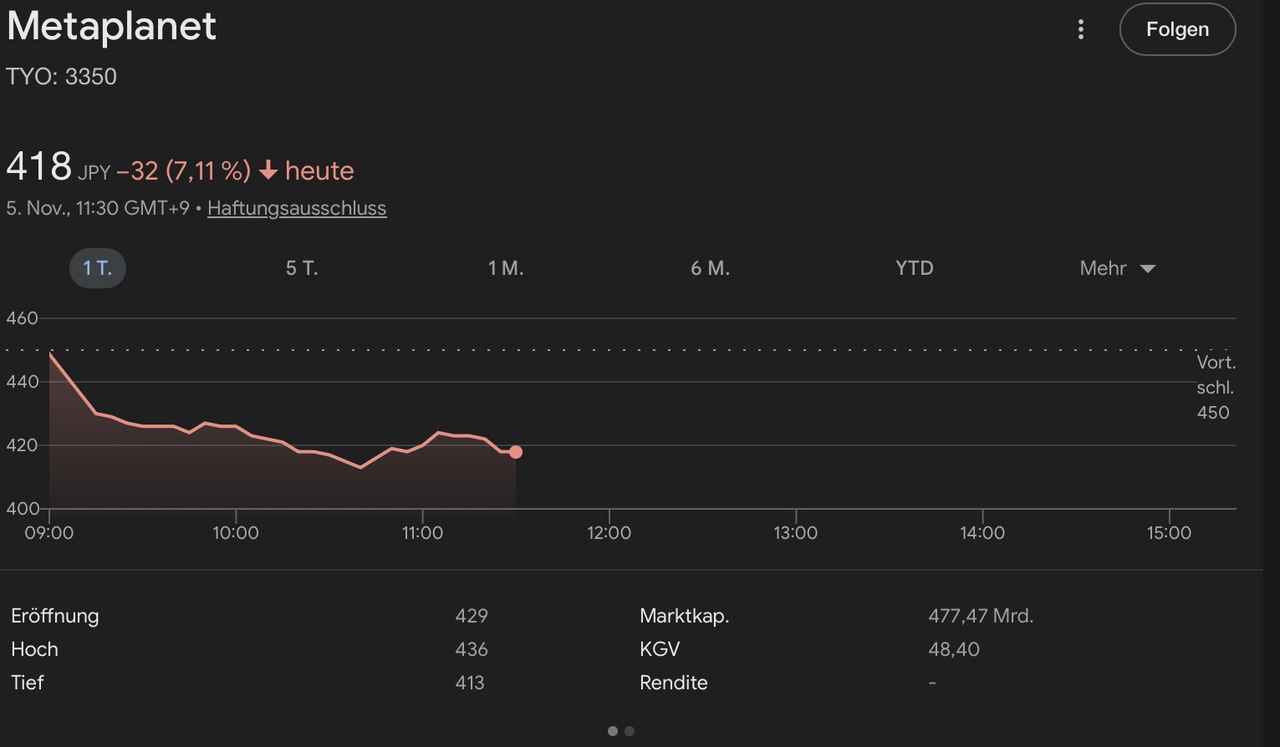Open the three-dot more options menu

pos(1080,29)
